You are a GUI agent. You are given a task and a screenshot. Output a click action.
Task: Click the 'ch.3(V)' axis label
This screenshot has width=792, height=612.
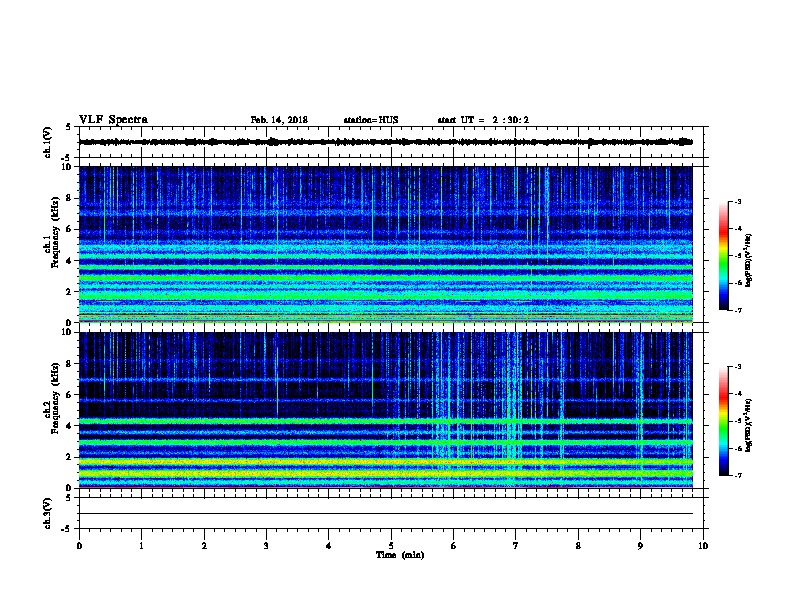(x=47, y=513)
